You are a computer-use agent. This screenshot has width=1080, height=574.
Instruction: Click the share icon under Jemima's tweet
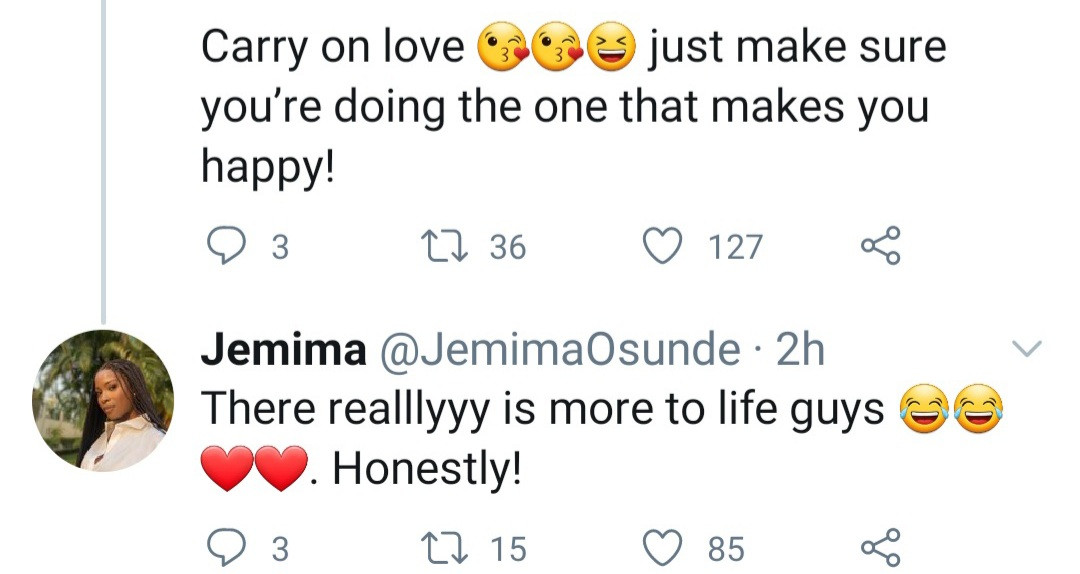(x=881, y=547)
